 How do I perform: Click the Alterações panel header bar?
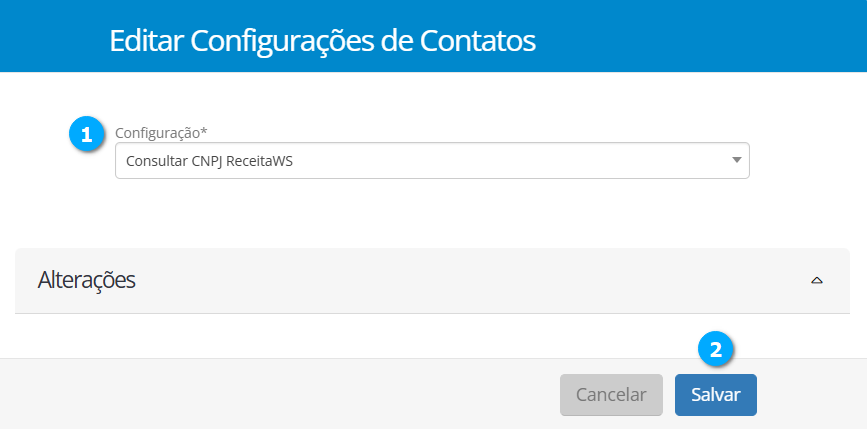450,280
